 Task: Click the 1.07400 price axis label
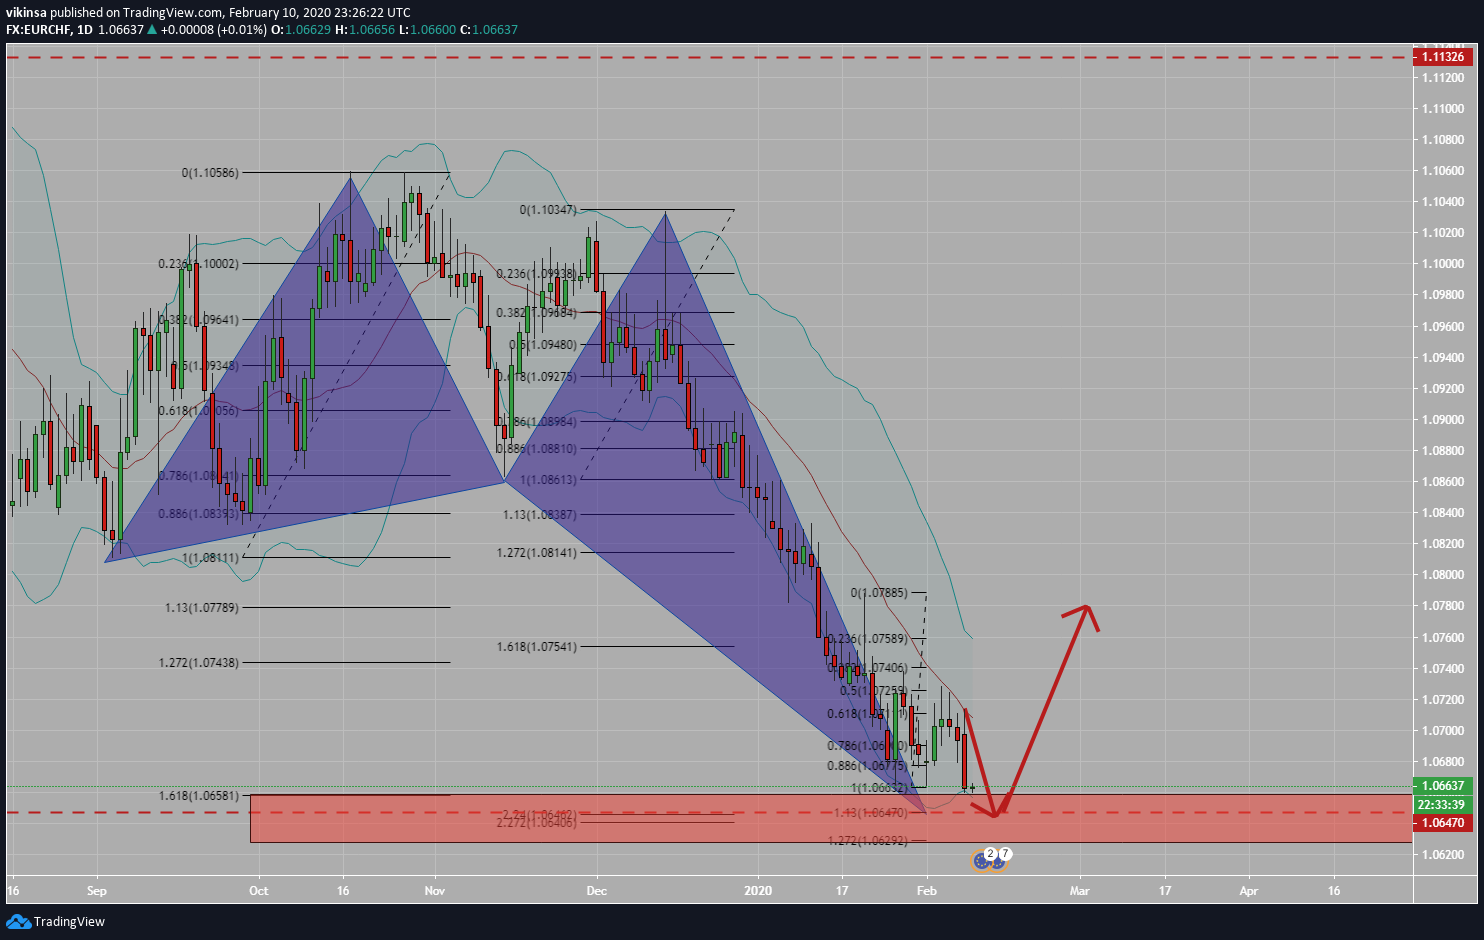[x=1442, y=669]
